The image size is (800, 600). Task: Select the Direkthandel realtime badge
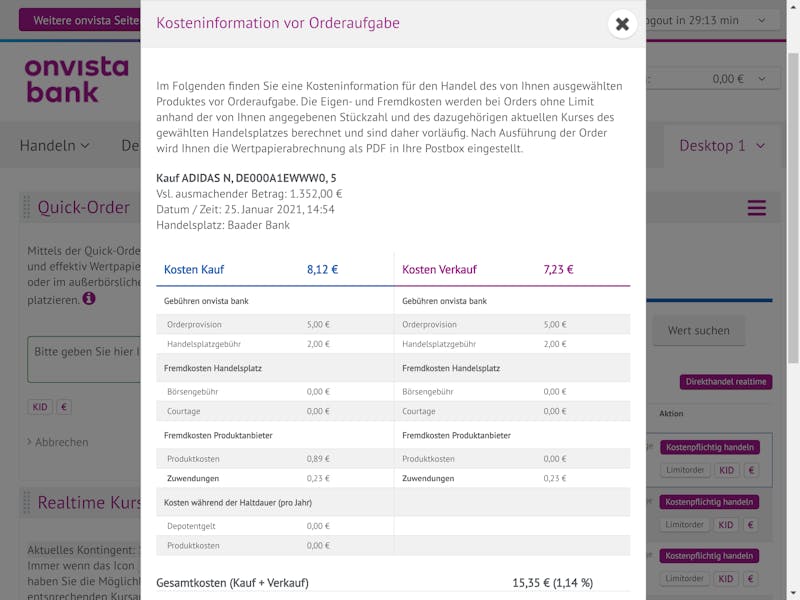(x=726, y=382)
